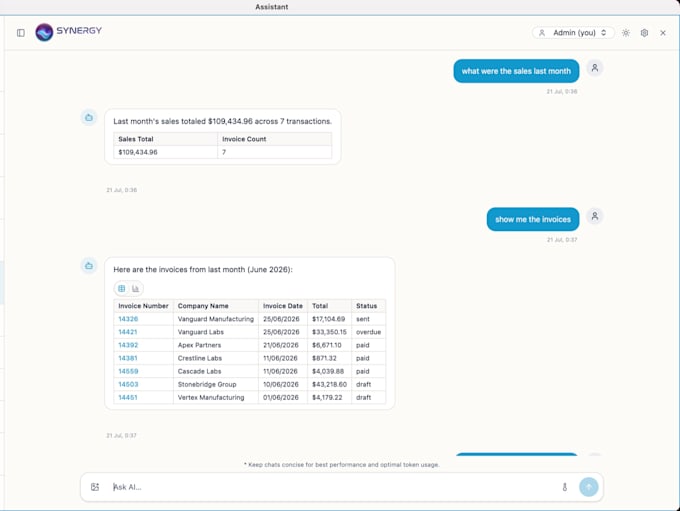
Task: Click the Total column header in invoices table
Action: (x=329, y=306)
